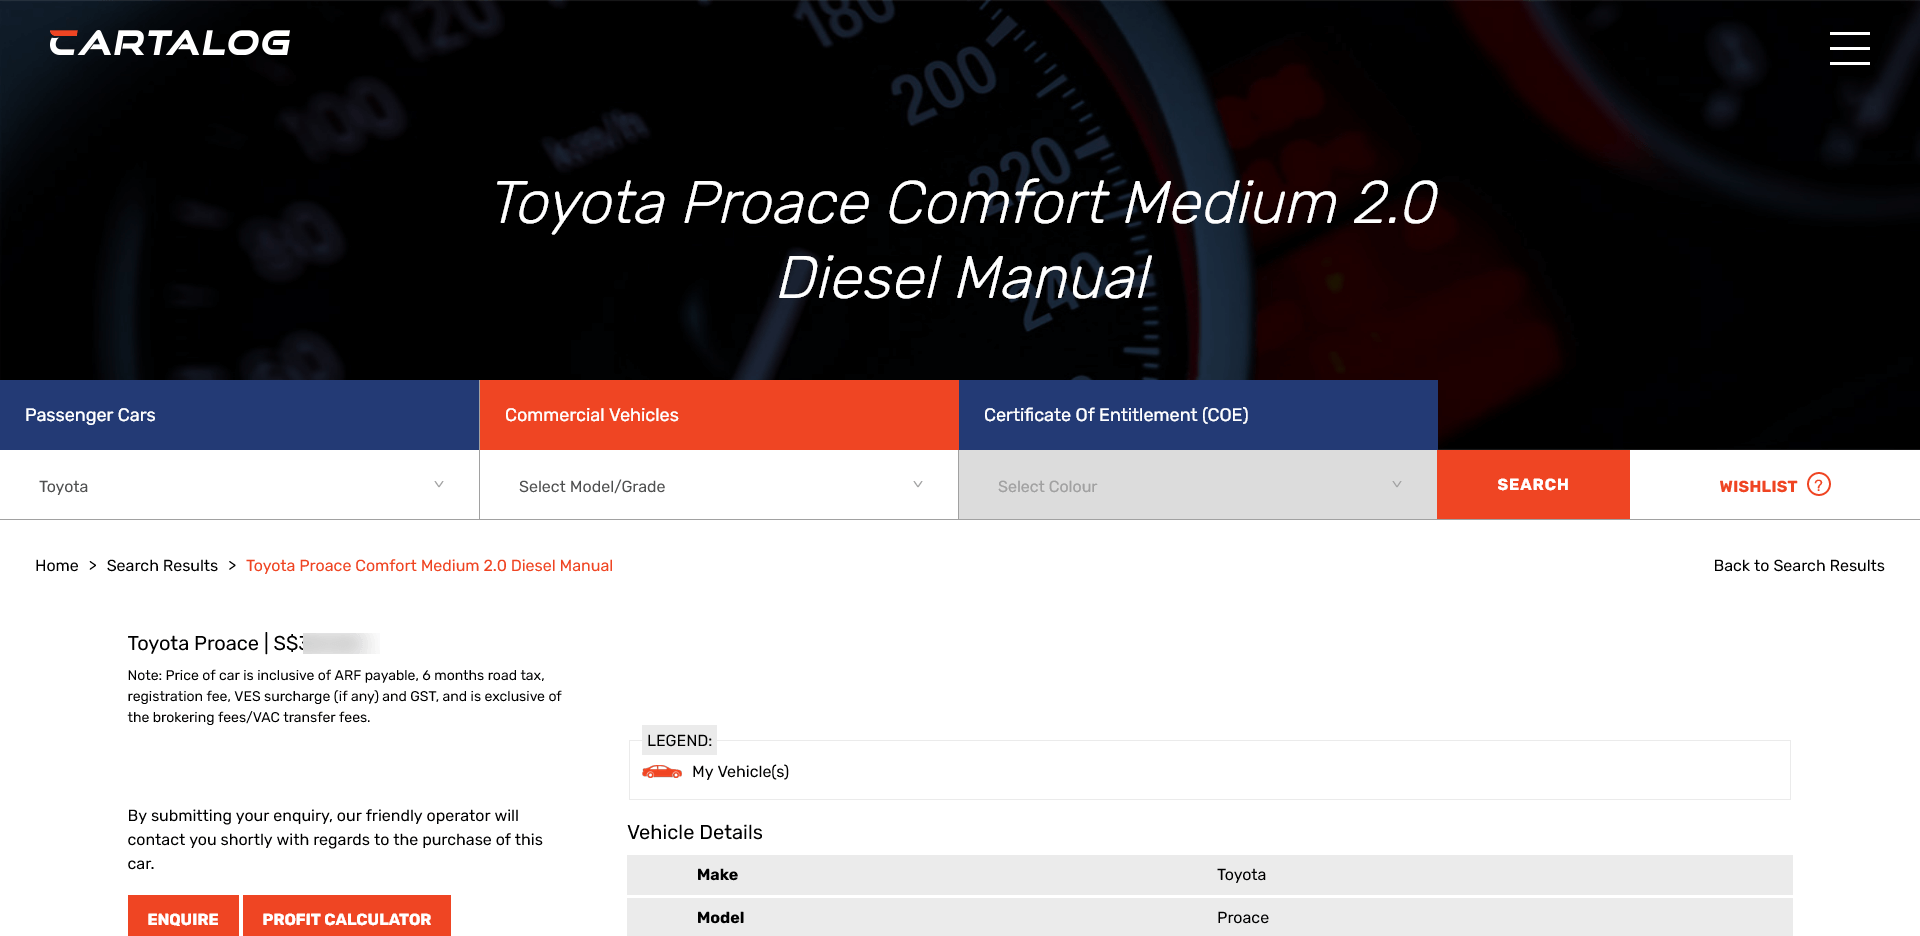Click Back to Search Results
Image resolution: width=1920 pixels, height=936 pixels.
coord(1798,566)
